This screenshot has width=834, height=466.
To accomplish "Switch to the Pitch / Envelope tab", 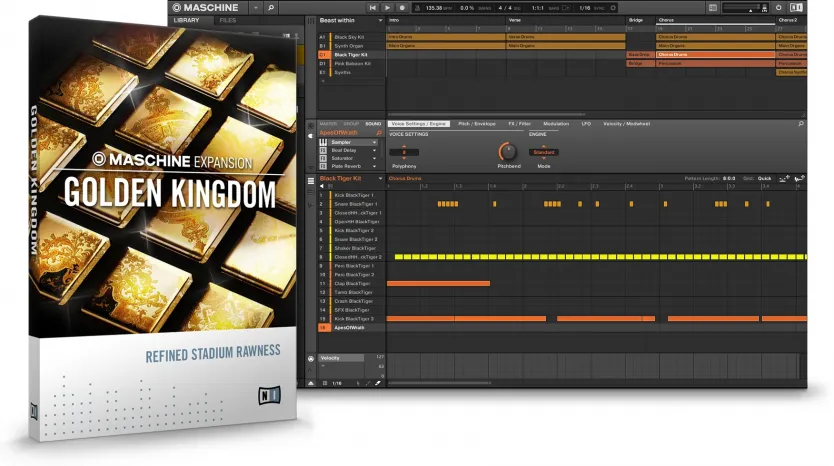I will (478, 124).
